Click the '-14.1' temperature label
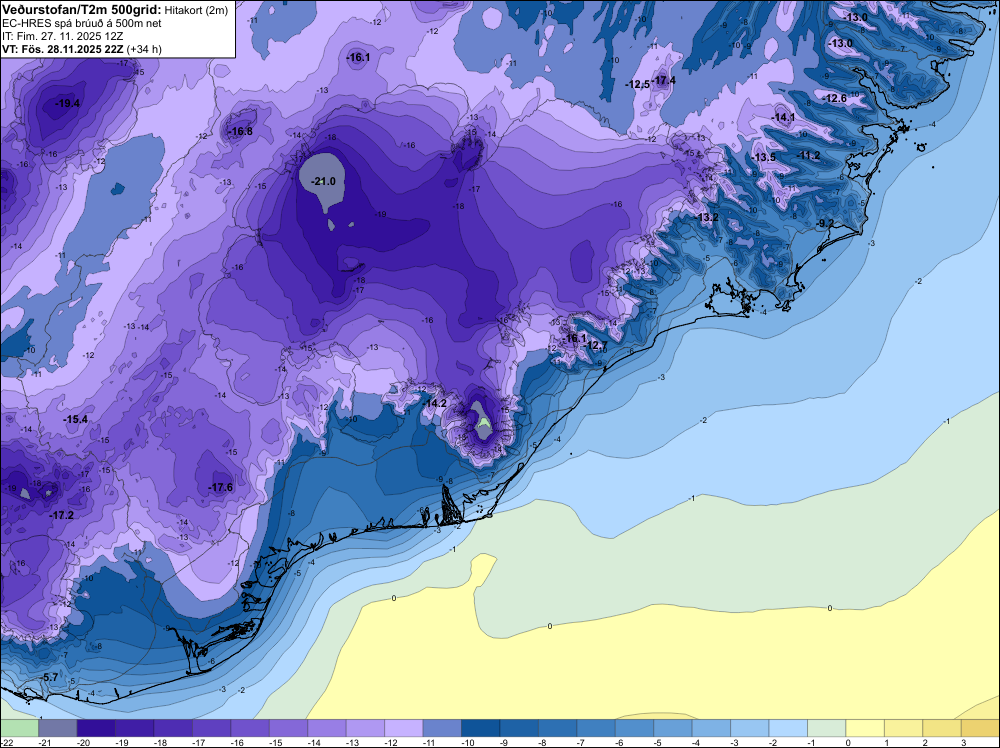 coord(783,117)
